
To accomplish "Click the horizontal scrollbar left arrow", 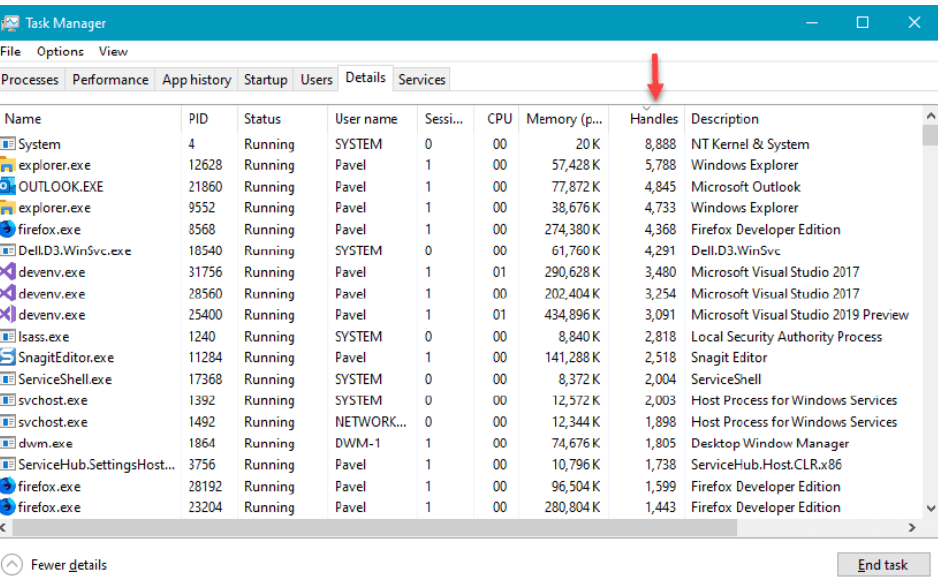I will tap(4, 528).
